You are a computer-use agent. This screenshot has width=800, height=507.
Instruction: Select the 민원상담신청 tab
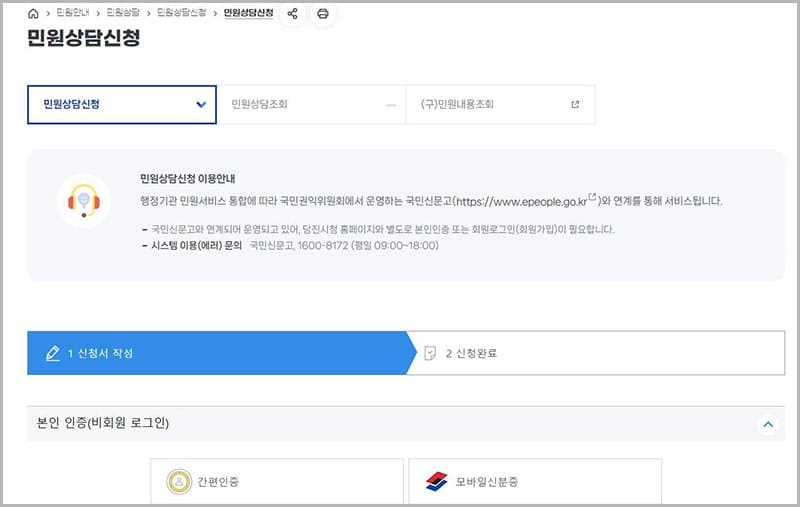122,105
